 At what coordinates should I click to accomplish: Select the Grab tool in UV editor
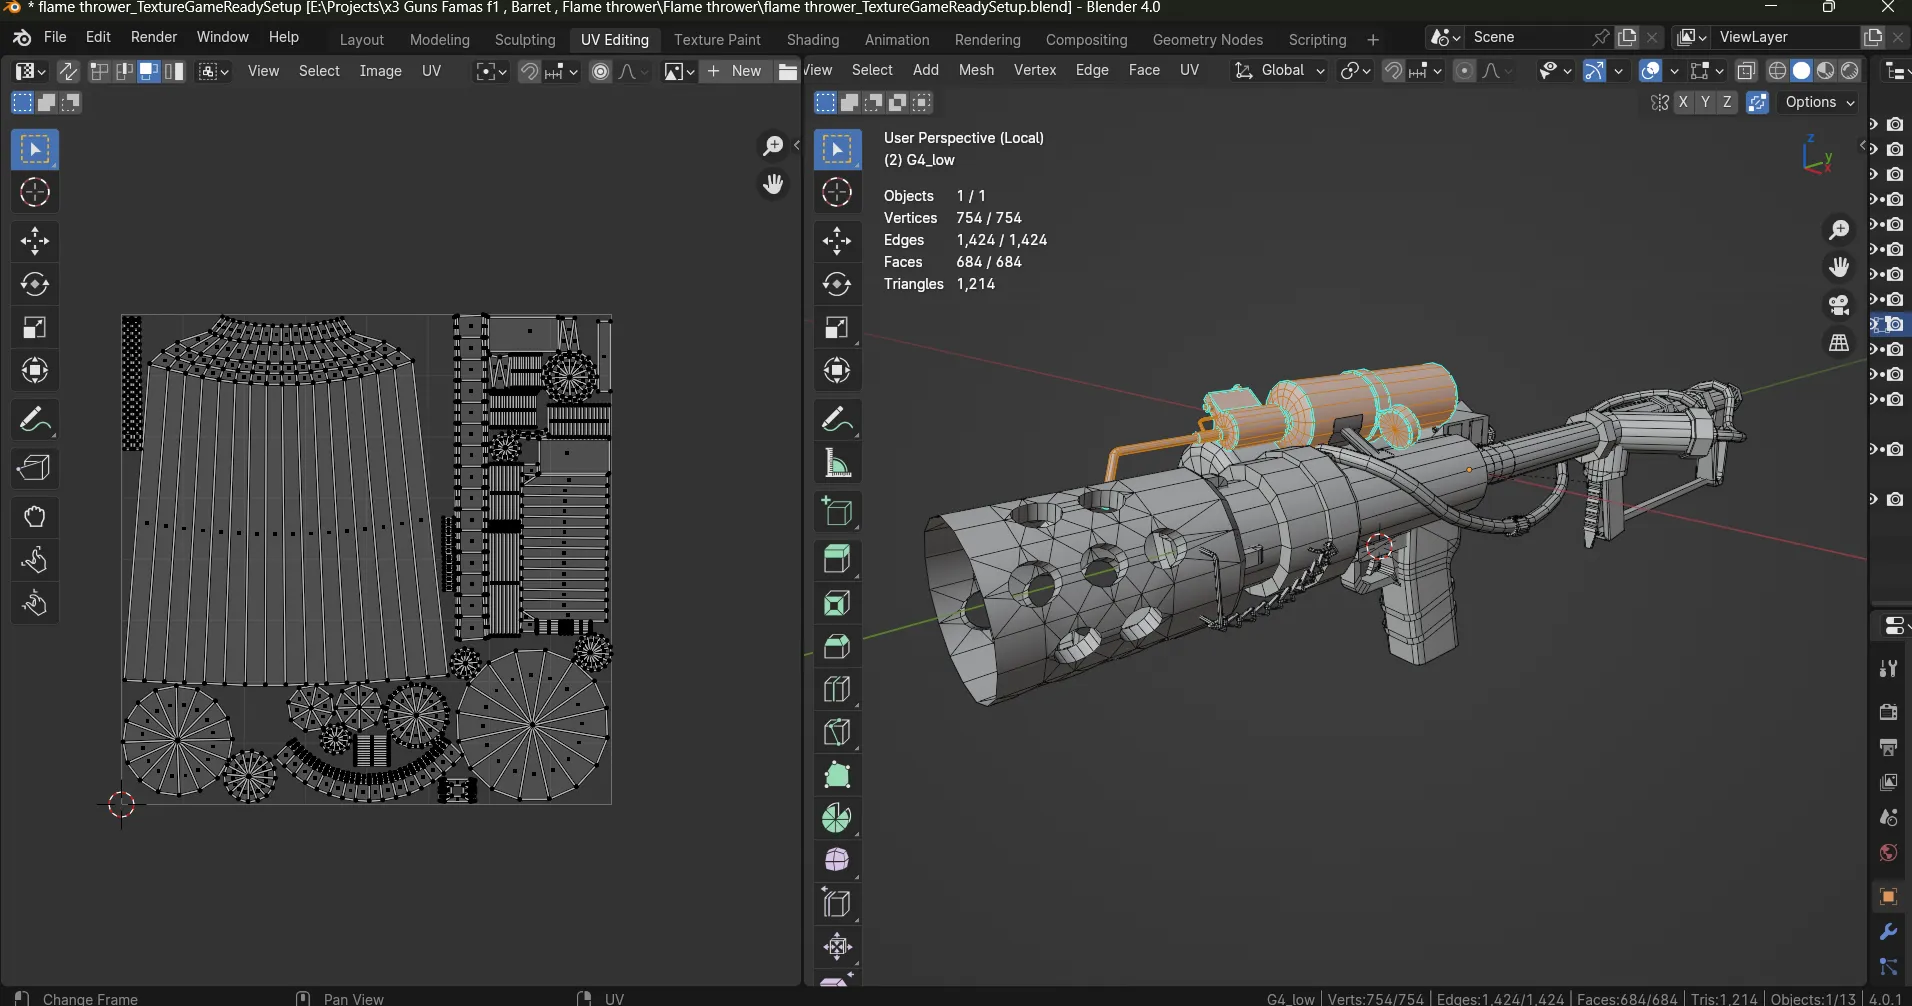pos(35,517)
